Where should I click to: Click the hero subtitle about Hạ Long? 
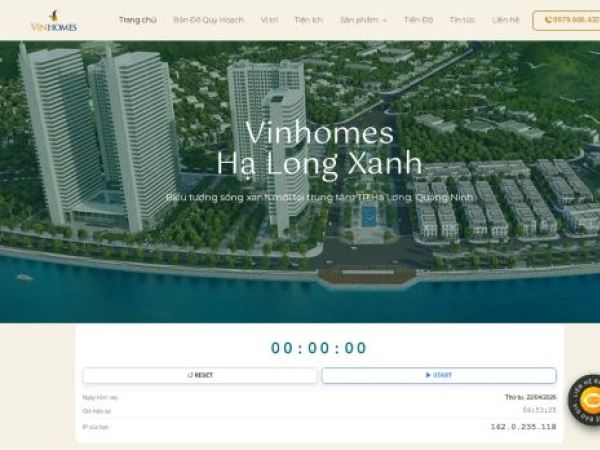[x=320, y=197]
